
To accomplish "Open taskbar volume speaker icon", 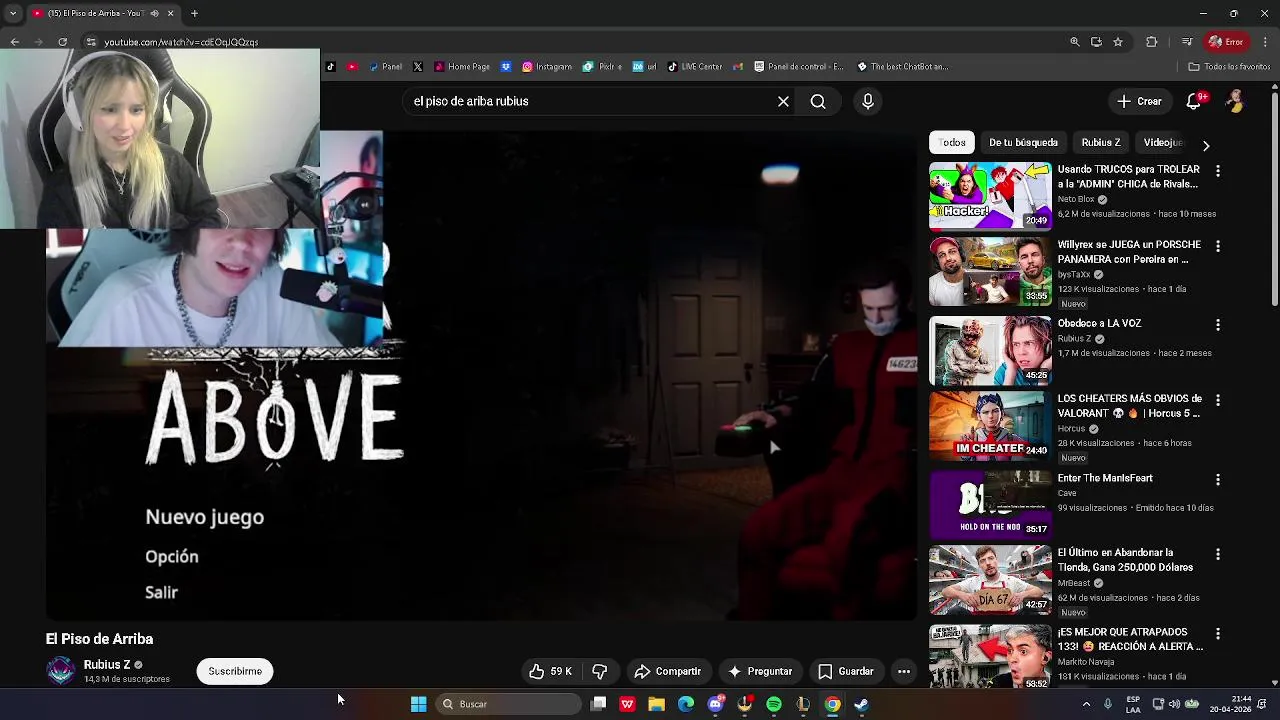I will (1175, 704).
